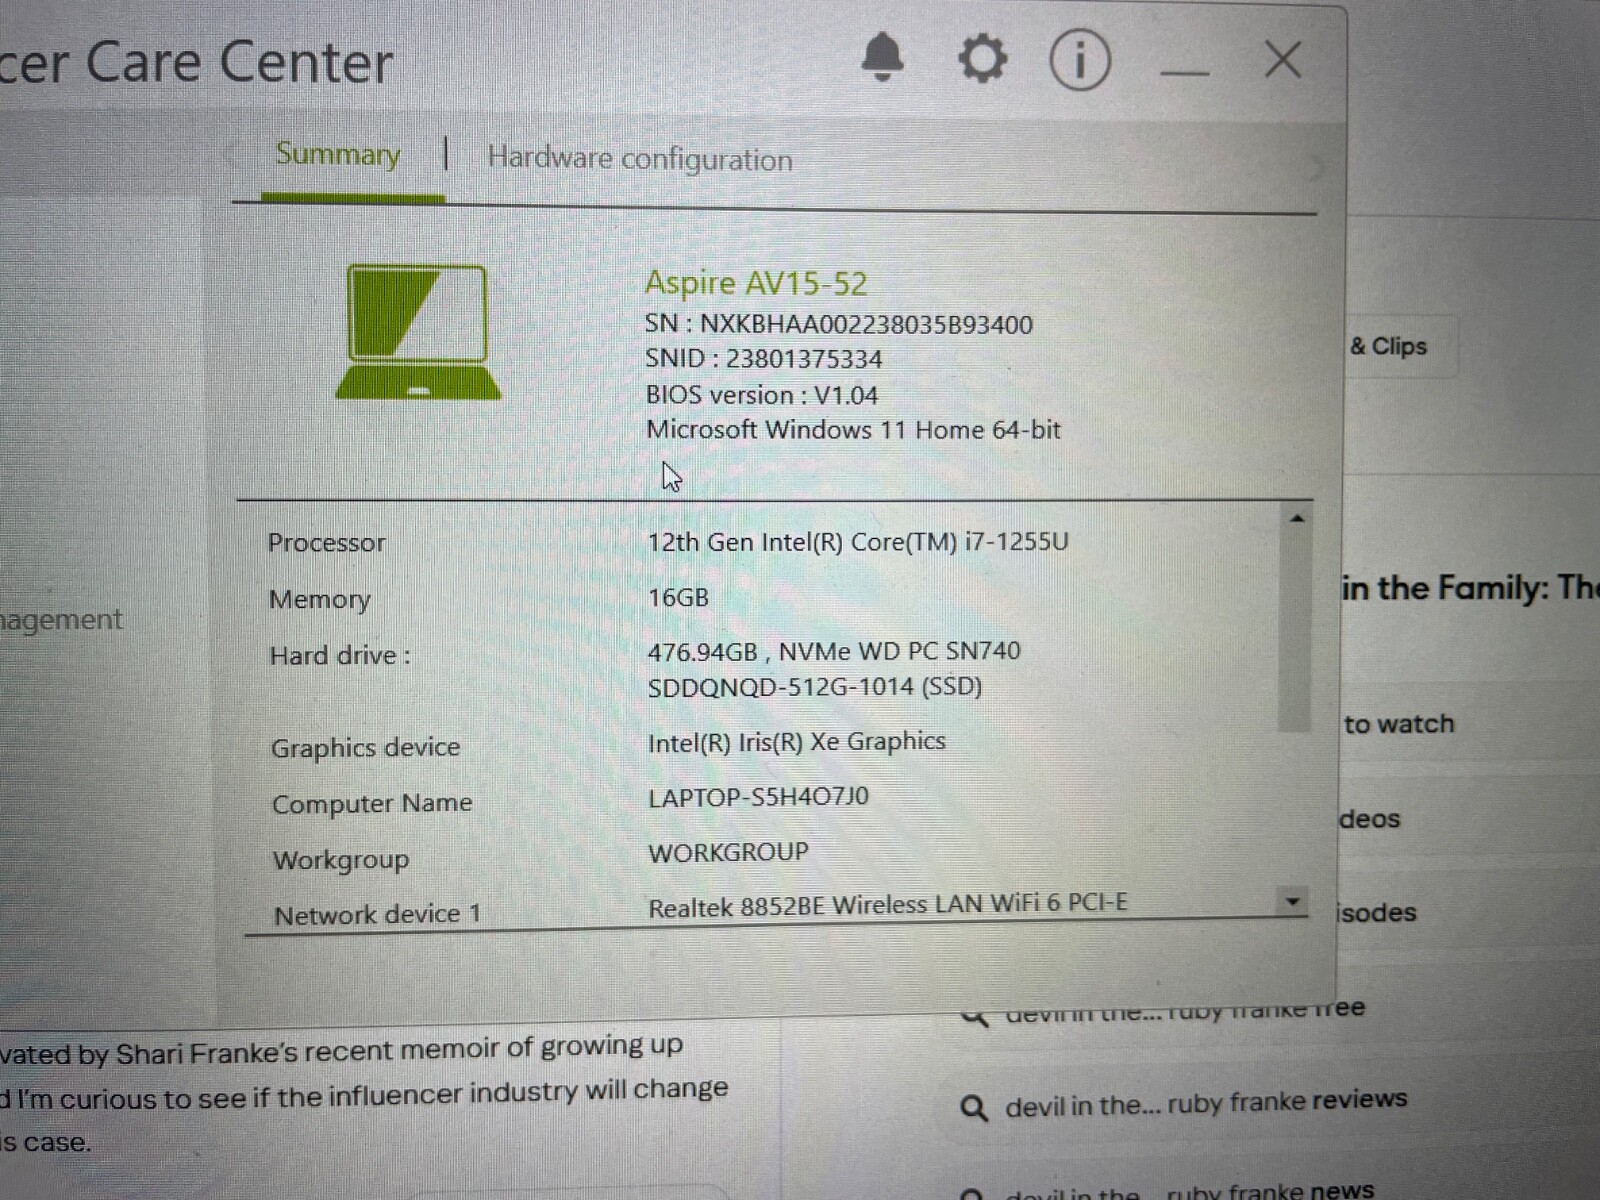This screenshot has height=1200, width=1600.
Task: Select the Memory label
Action: [320, 599]
